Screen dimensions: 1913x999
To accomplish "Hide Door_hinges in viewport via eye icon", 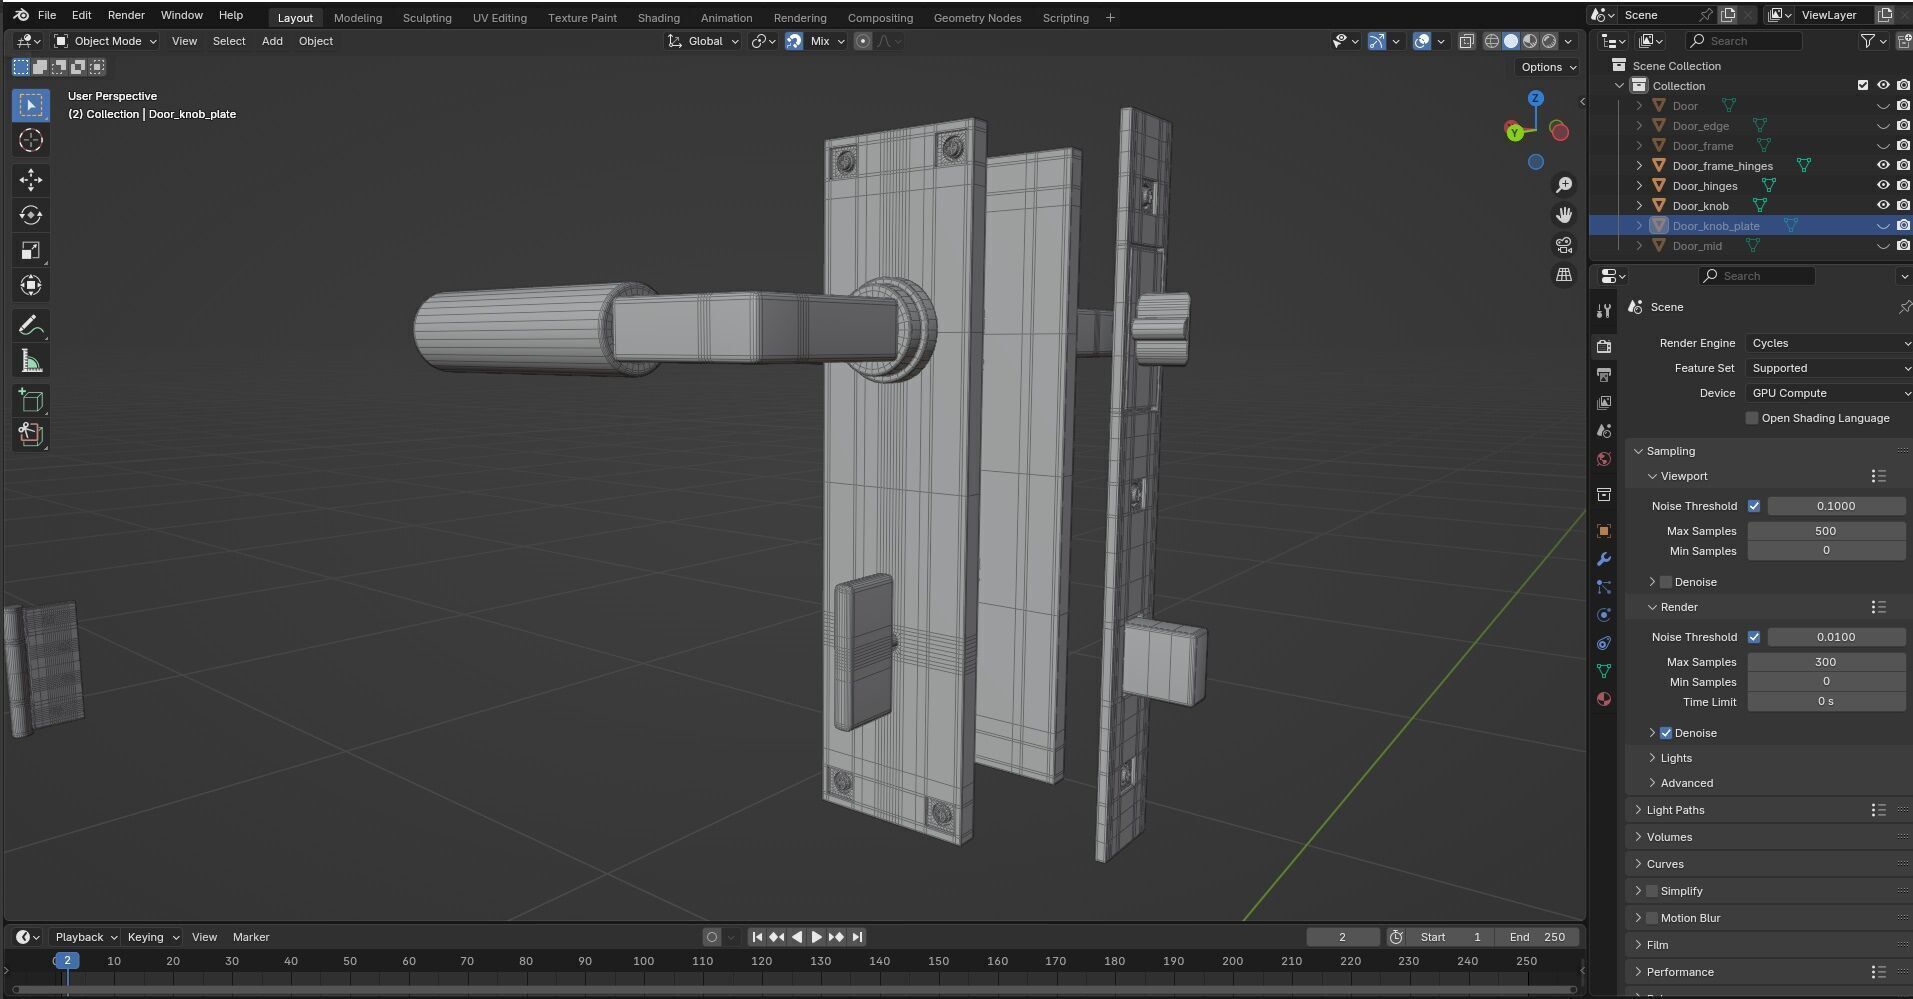I will (x=1883, y=186).
